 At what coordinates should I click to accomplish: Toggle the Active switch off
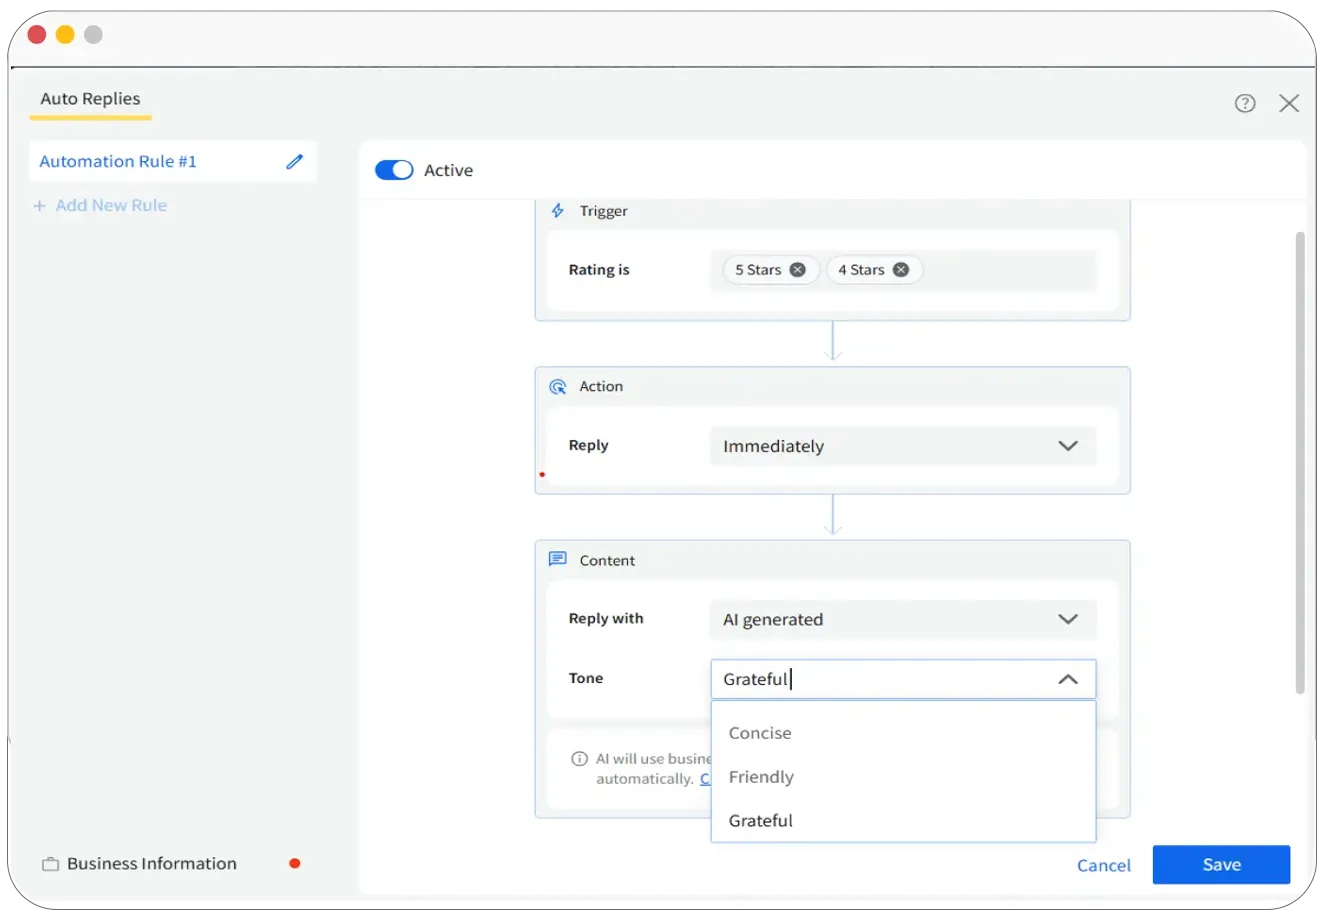(394, 170)
